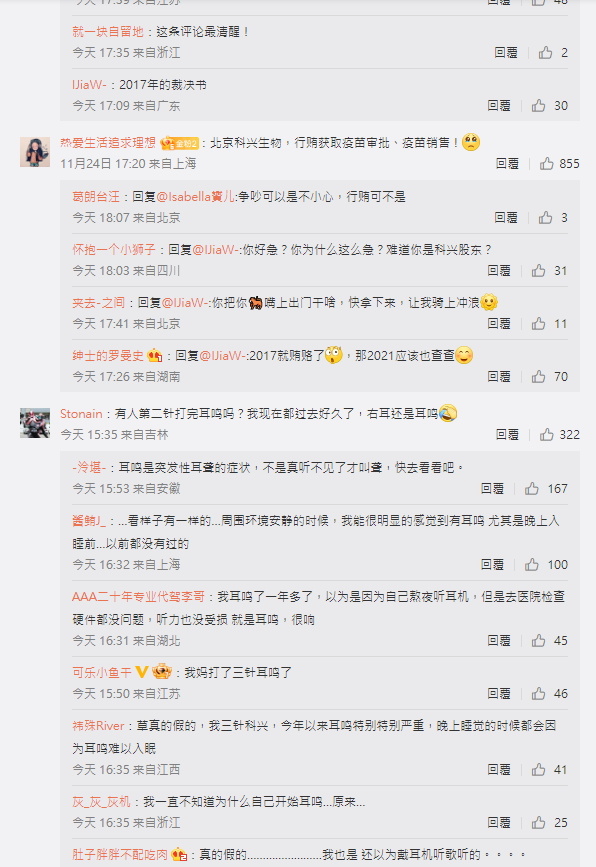
Task: Like the comment with 855 likes
Action: coord(546,164)
